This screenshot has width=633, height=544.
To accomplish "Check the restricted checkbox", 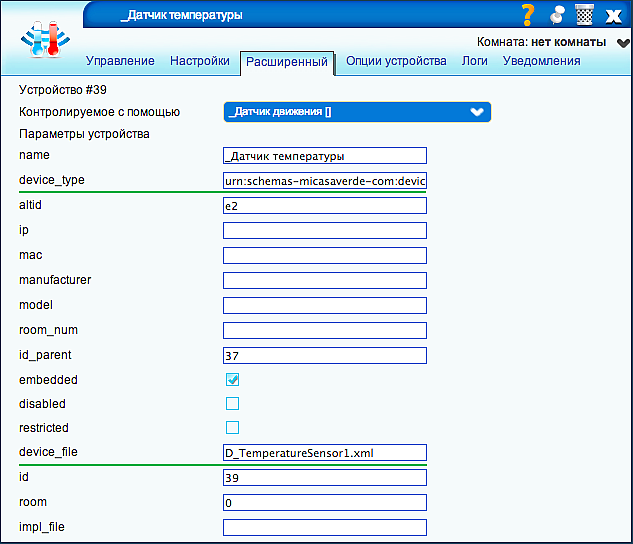I will 232,428.
